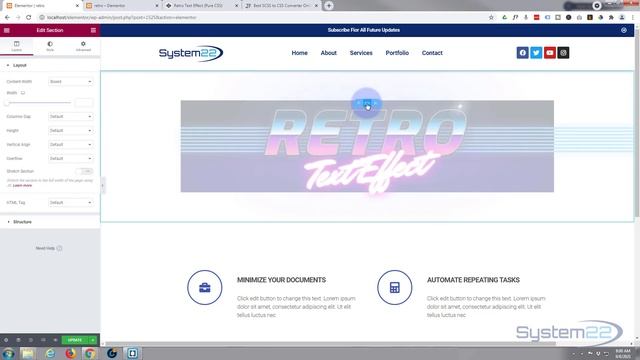640x360 pixels.
Task: Open the Chrome Extensions puzzle icon
Action: point(611,18)
